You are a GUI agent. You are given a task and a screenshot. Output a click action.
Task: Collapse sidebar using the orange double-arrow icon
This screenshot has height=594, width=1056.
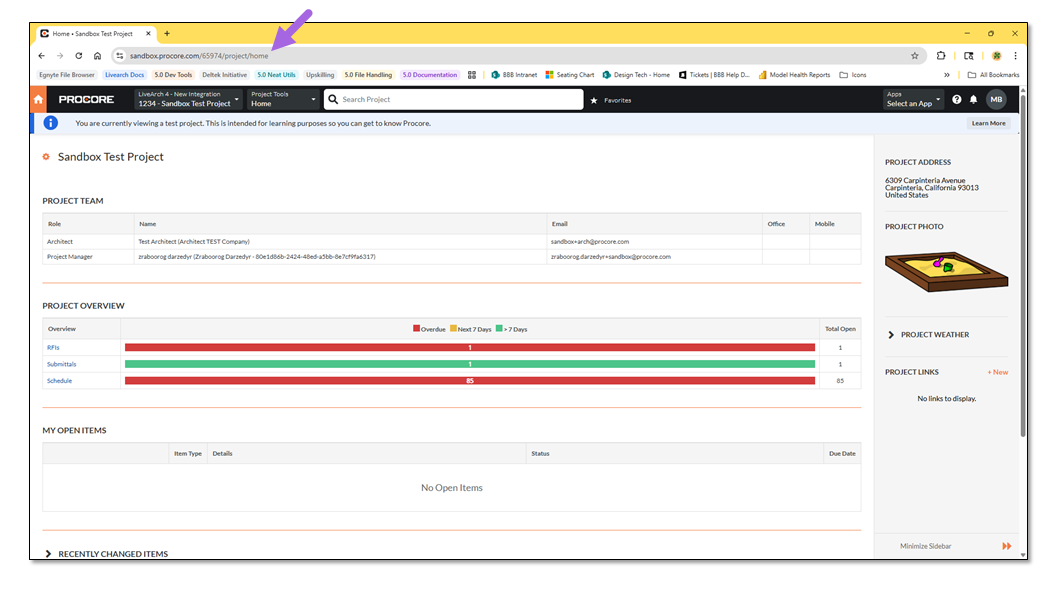[1006, 546]
